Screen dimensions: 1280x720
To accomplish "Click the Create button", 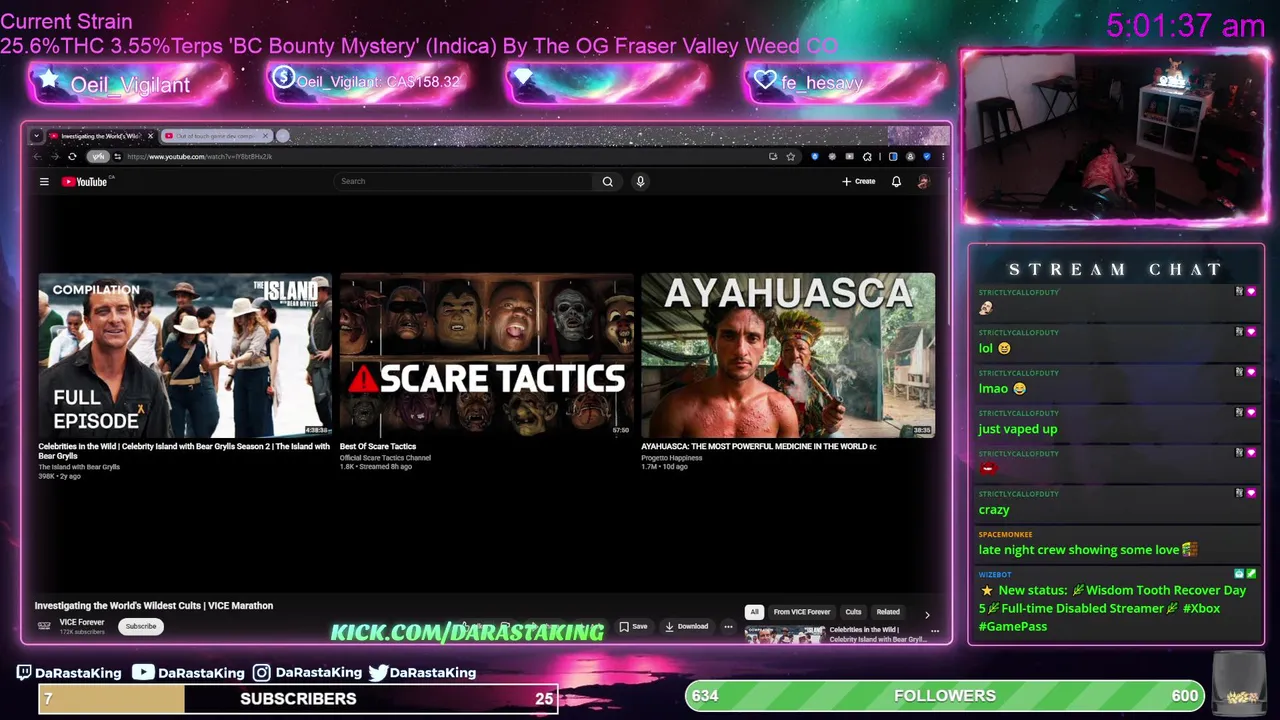I will pyautogui.click(x=859, y=181).
